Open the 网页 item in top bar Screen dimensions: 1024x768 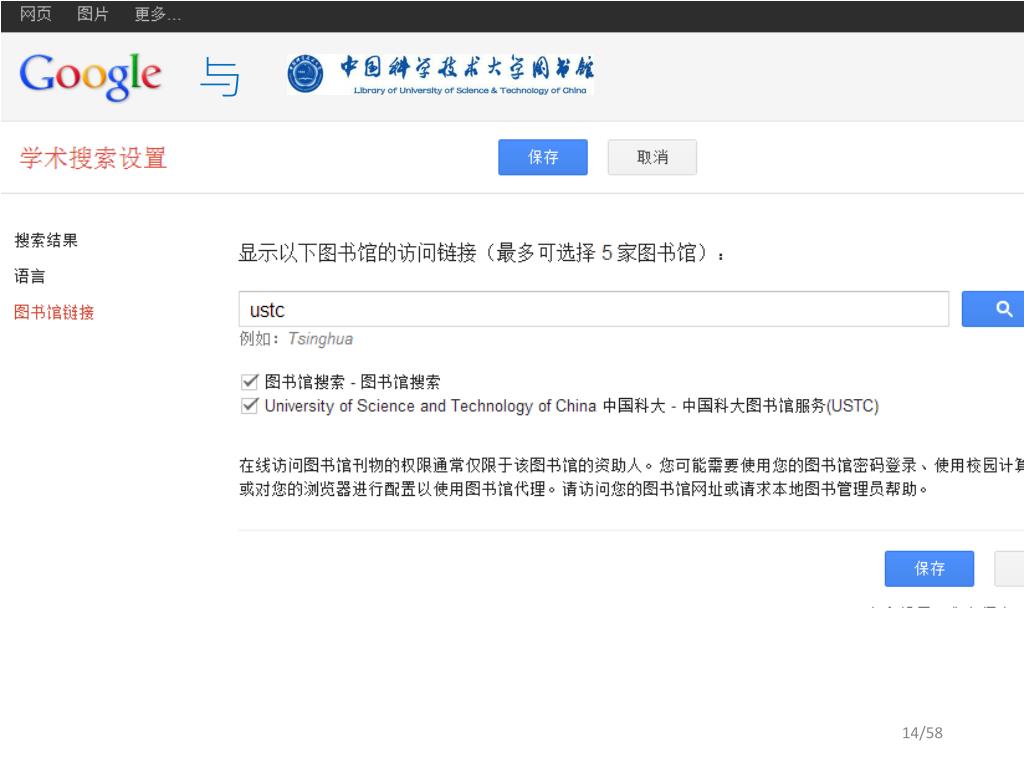35,14
